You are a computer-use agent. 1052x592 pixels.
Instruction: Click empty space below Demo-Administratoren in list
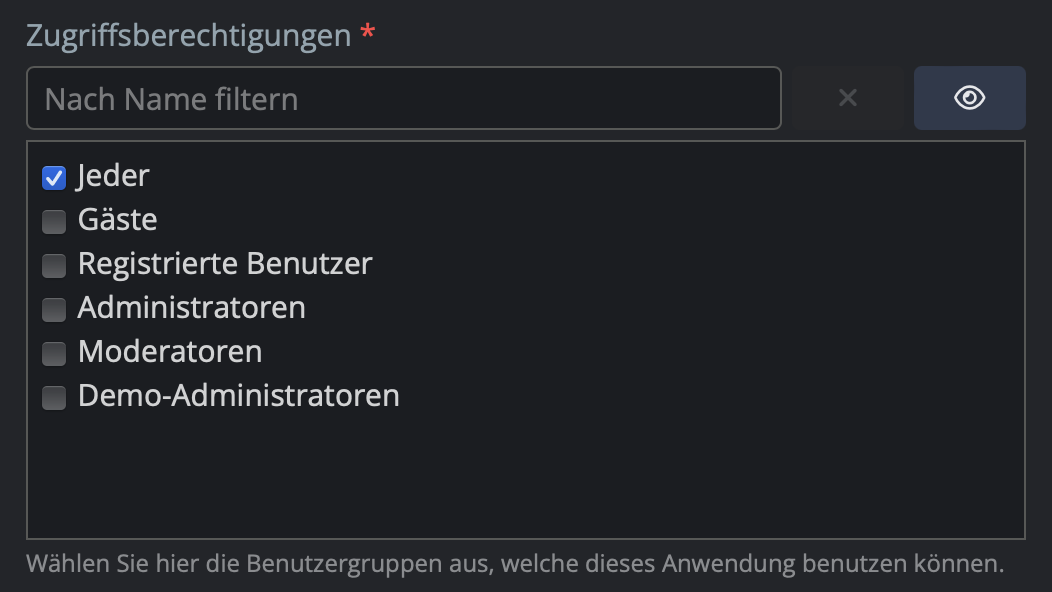(x=525, y=475)
